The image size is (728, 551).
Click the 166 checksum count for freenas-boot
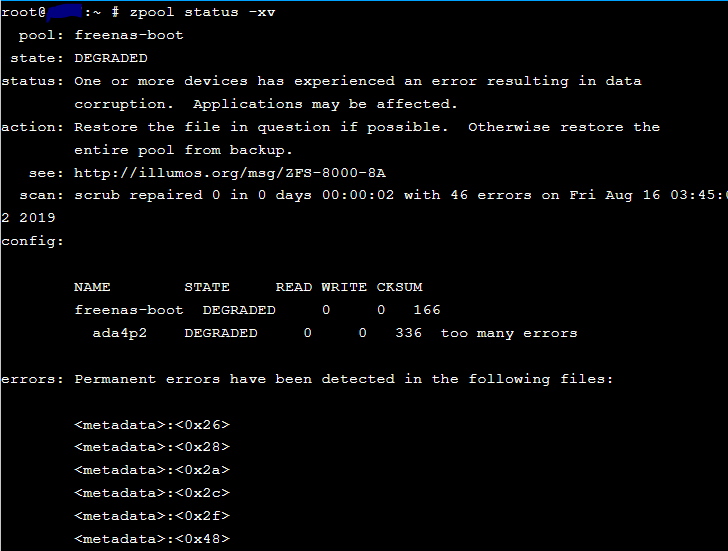click(427, 310)
